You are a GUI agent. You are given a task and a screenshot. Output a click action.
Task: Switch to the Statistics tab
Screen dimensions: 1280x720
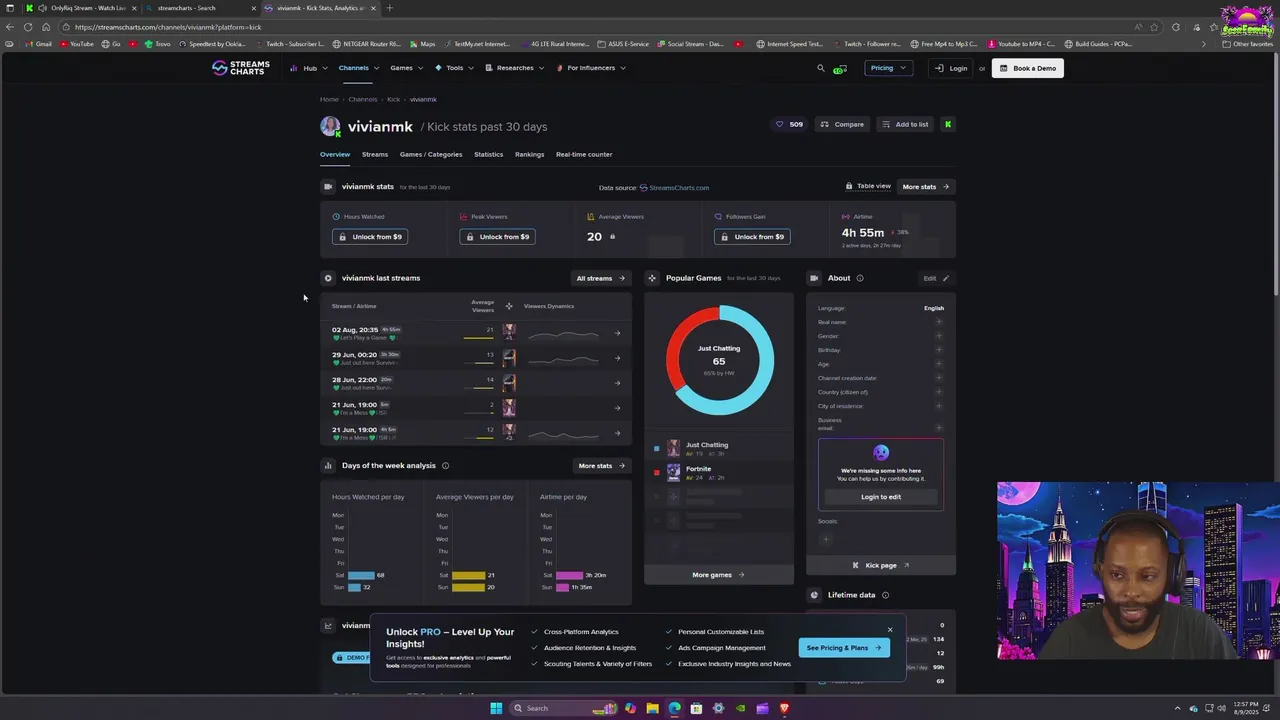coord(488,154)
